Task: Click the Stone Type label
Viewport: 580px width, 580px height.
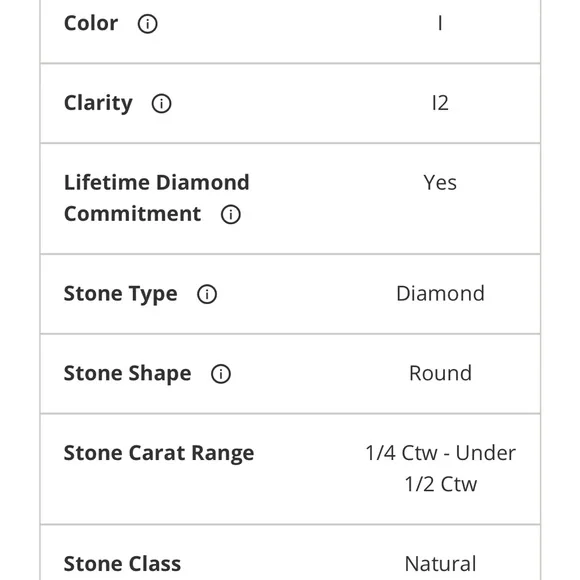Action: [121, 294]
